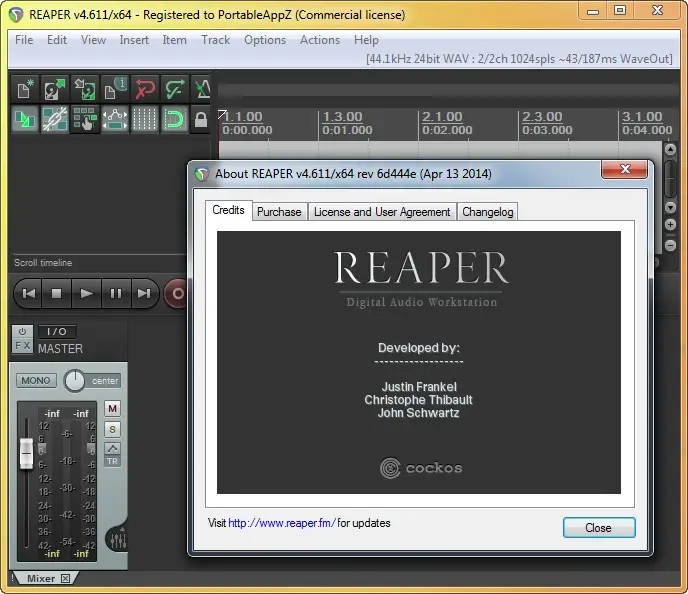Viewport: 688px width, 594px height.
Task: Solo the master track with S
Action: coord(112,429)
